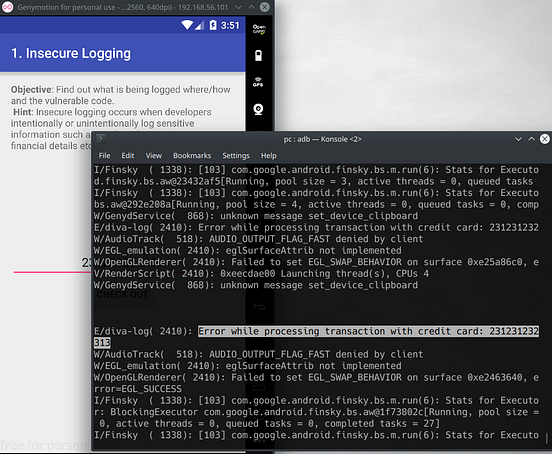Click the Genymotion logo in title bar

click(7, 7)
